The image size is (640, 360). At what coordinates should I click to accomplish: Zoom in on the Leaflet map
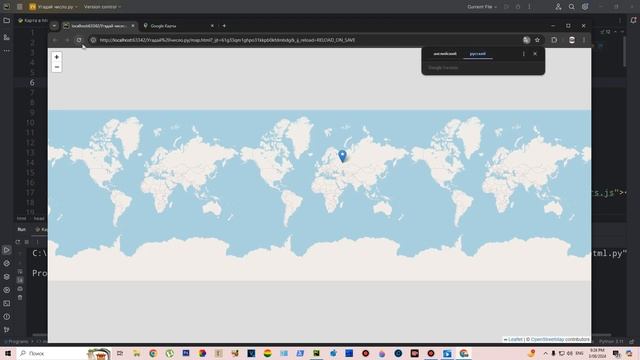click(x=57, y=57)
